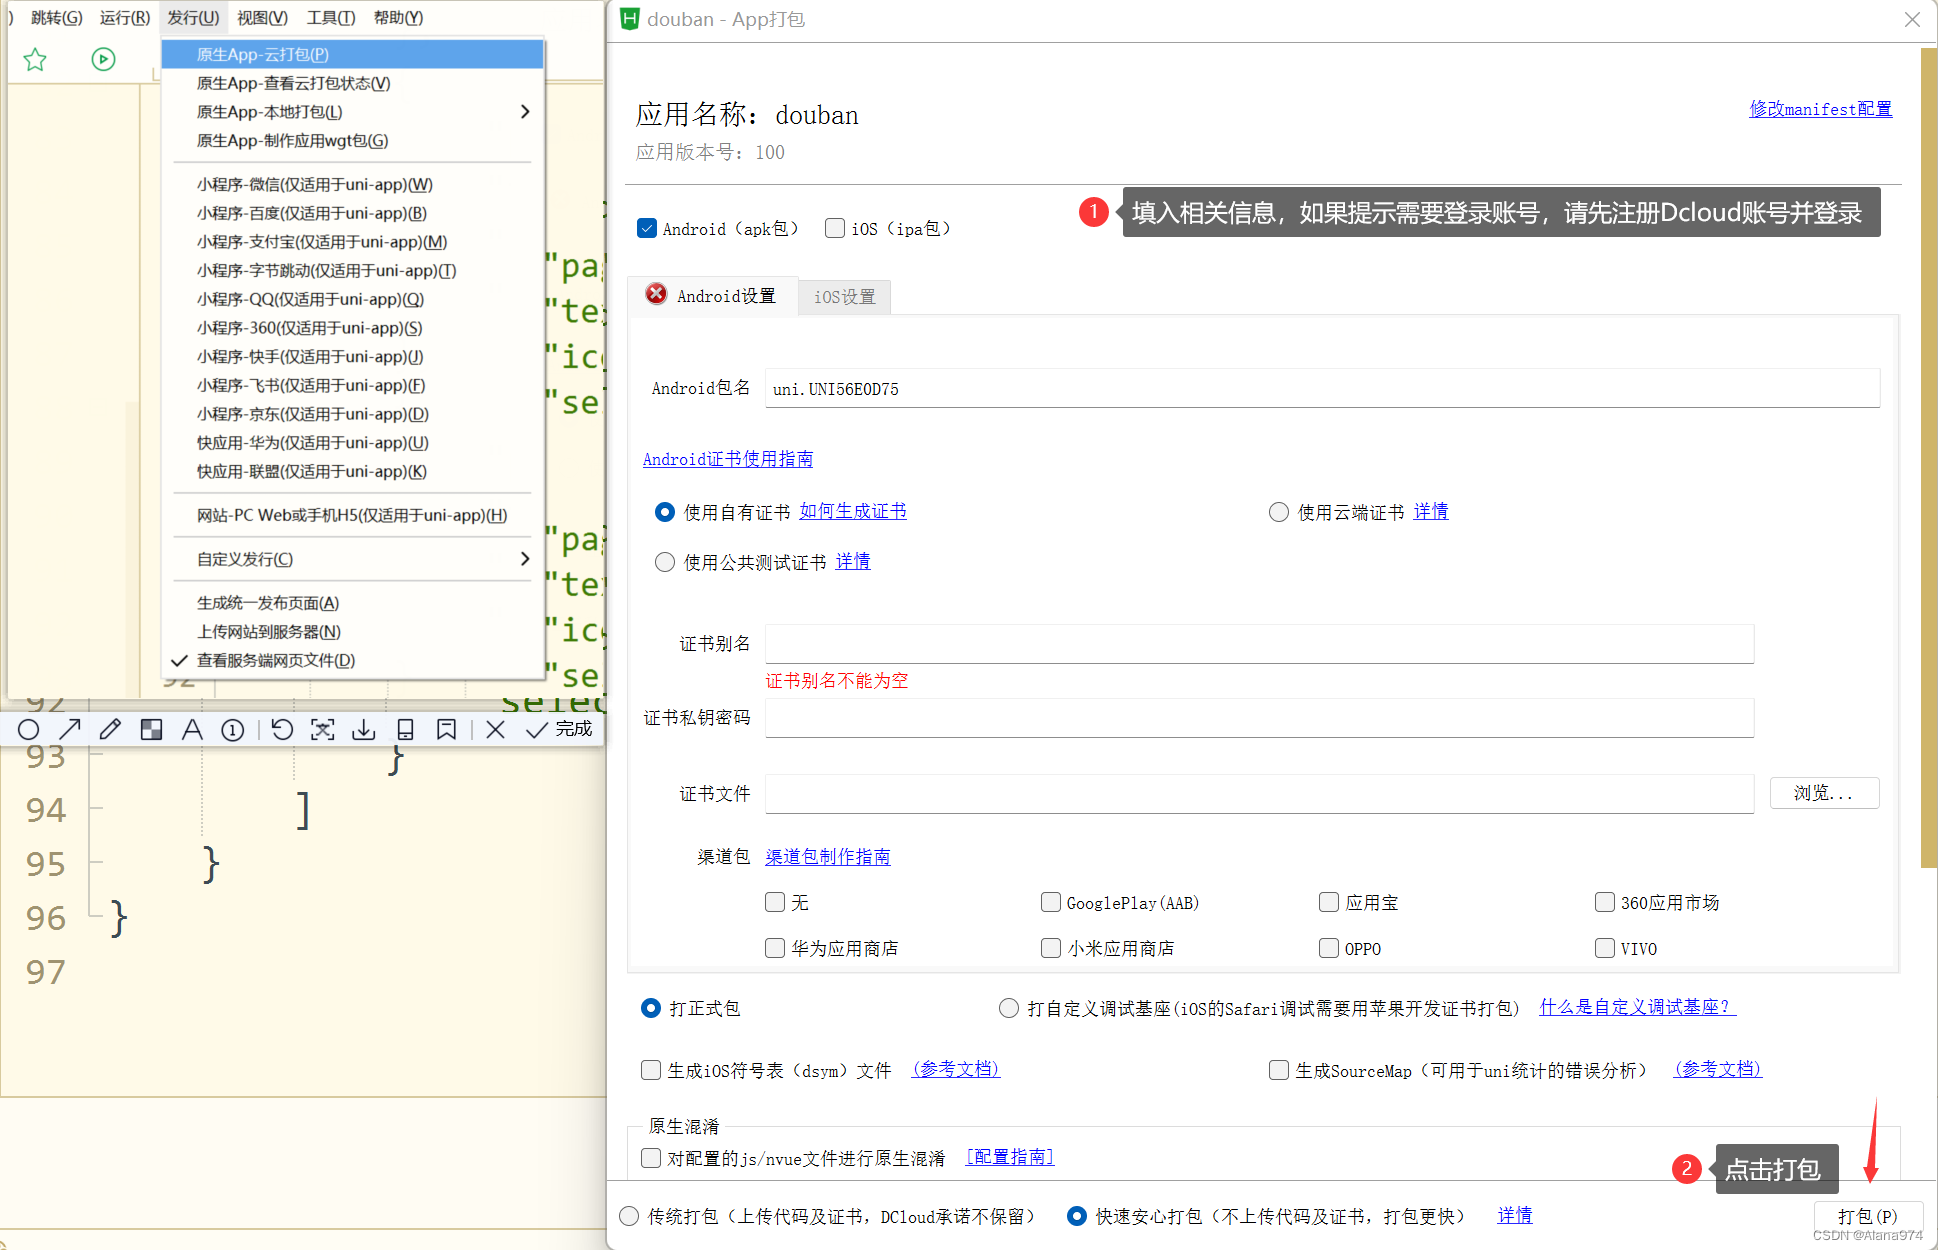The image size is (1938, 1250).
Task: Undo the last annotation
Action: tap(282, 729)
